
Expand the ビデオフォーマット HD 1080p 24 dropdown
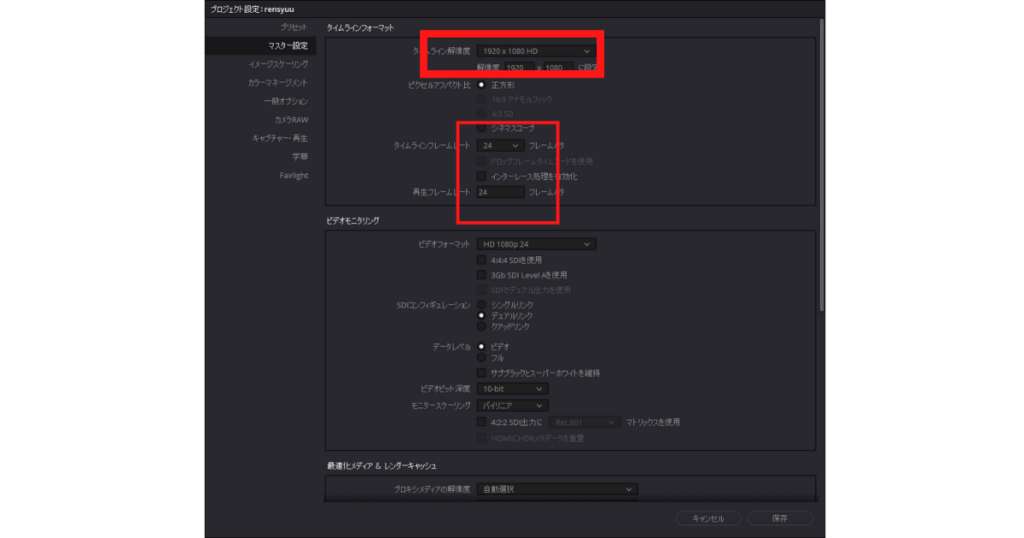pyautogui.click(x=535, y=244)
